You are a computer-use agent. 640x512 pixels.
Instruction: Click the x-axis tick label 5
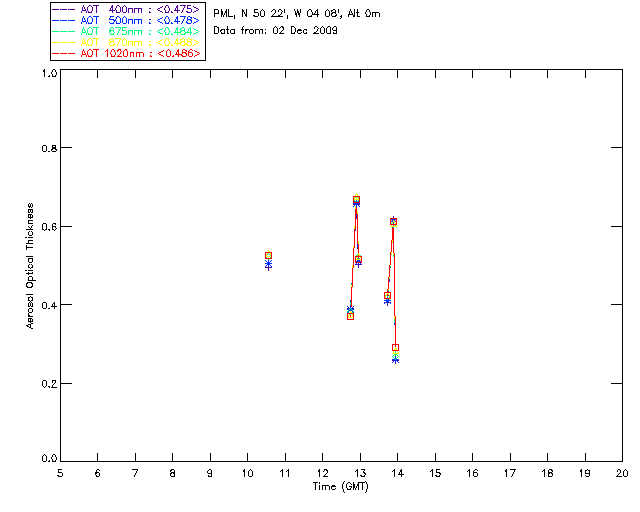(x=60, y=473)
